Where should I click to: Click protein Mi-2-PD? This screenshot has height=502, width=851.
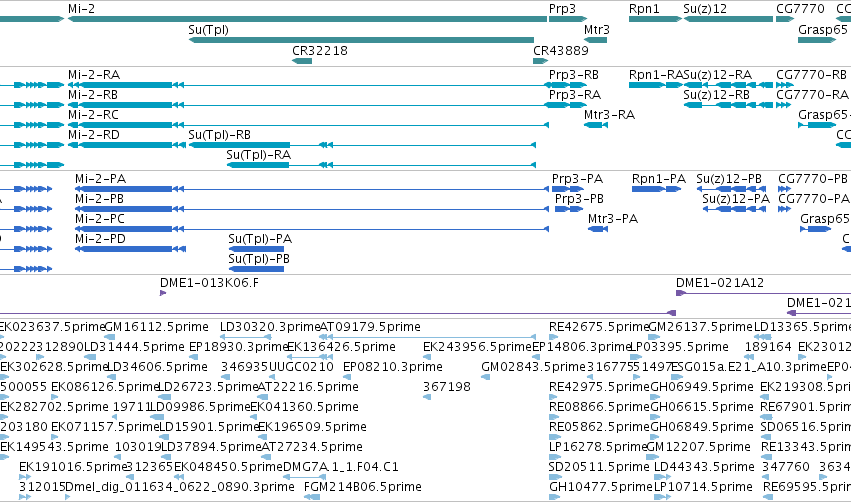click(x=130, y=250)
